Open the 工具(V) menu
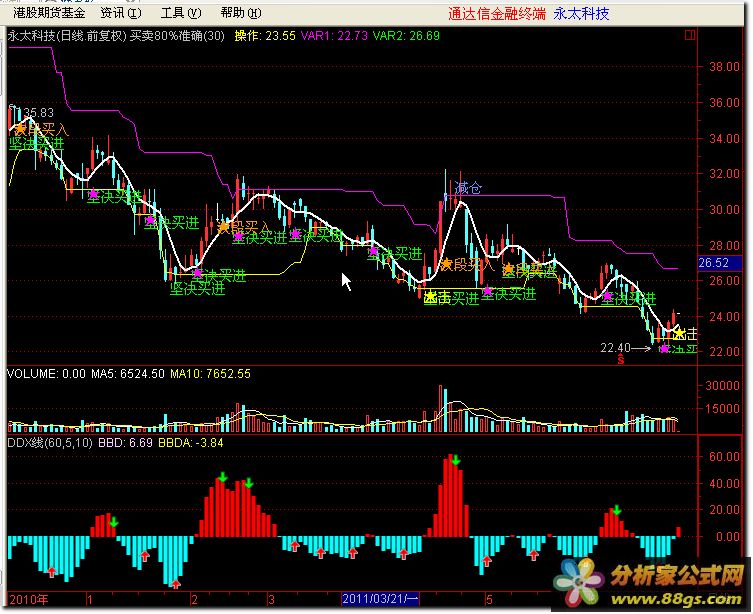This screenshot has width=753, height=614. pyautogui.click(x=181, y=13)
